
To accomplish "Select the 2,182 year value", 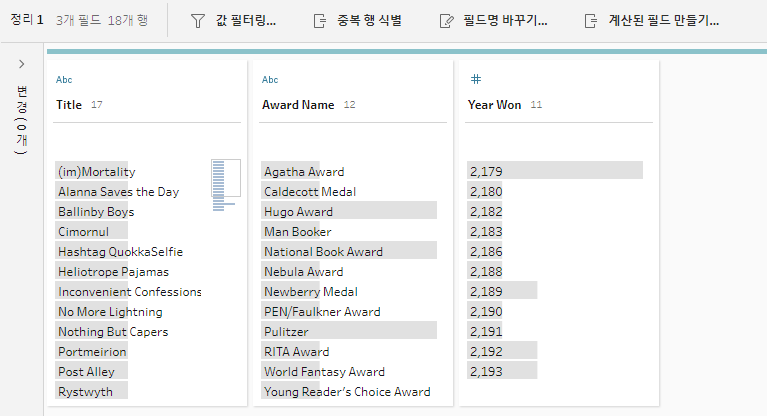I will pos(486,212).
